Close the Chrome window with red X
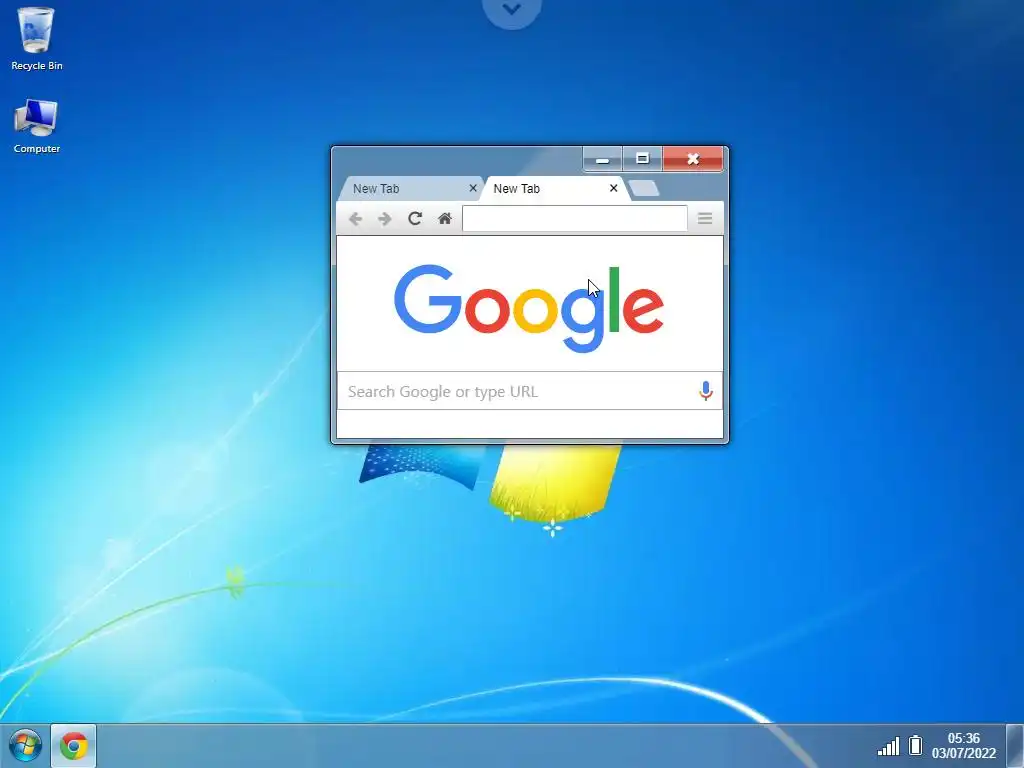The image size is (1024, 768). point(693,159)
